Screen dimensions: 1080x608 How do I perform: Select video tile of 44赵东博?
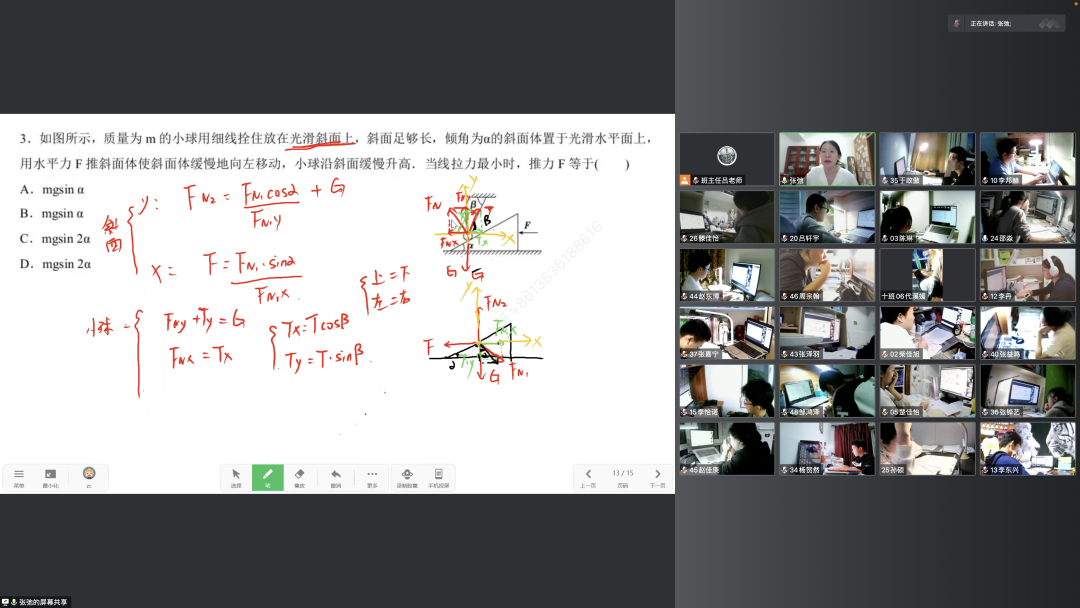click(727, 275)
